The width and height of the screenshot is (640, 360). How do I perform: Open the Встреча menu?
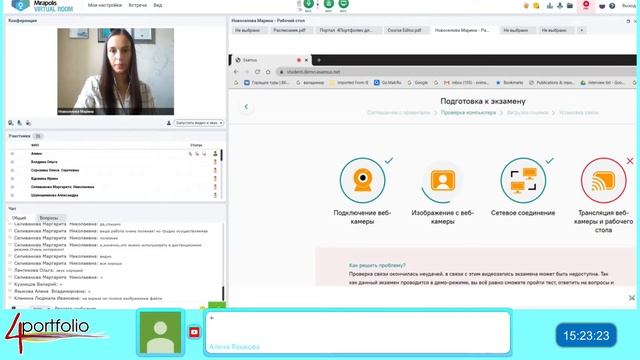[138, 5]
